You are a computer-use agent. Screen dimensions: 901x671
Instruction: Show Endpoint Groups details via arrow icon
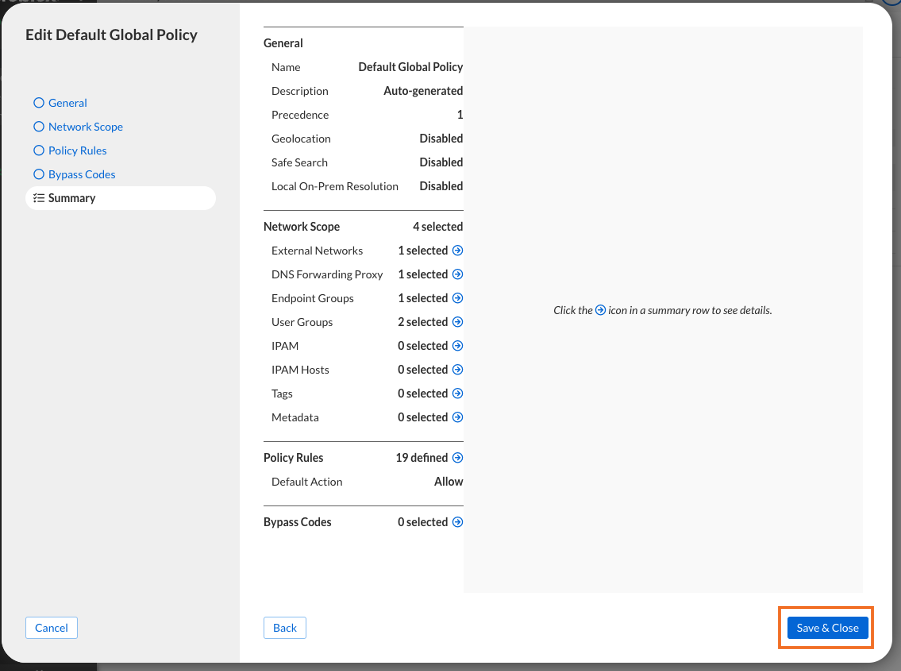point(458,299)
